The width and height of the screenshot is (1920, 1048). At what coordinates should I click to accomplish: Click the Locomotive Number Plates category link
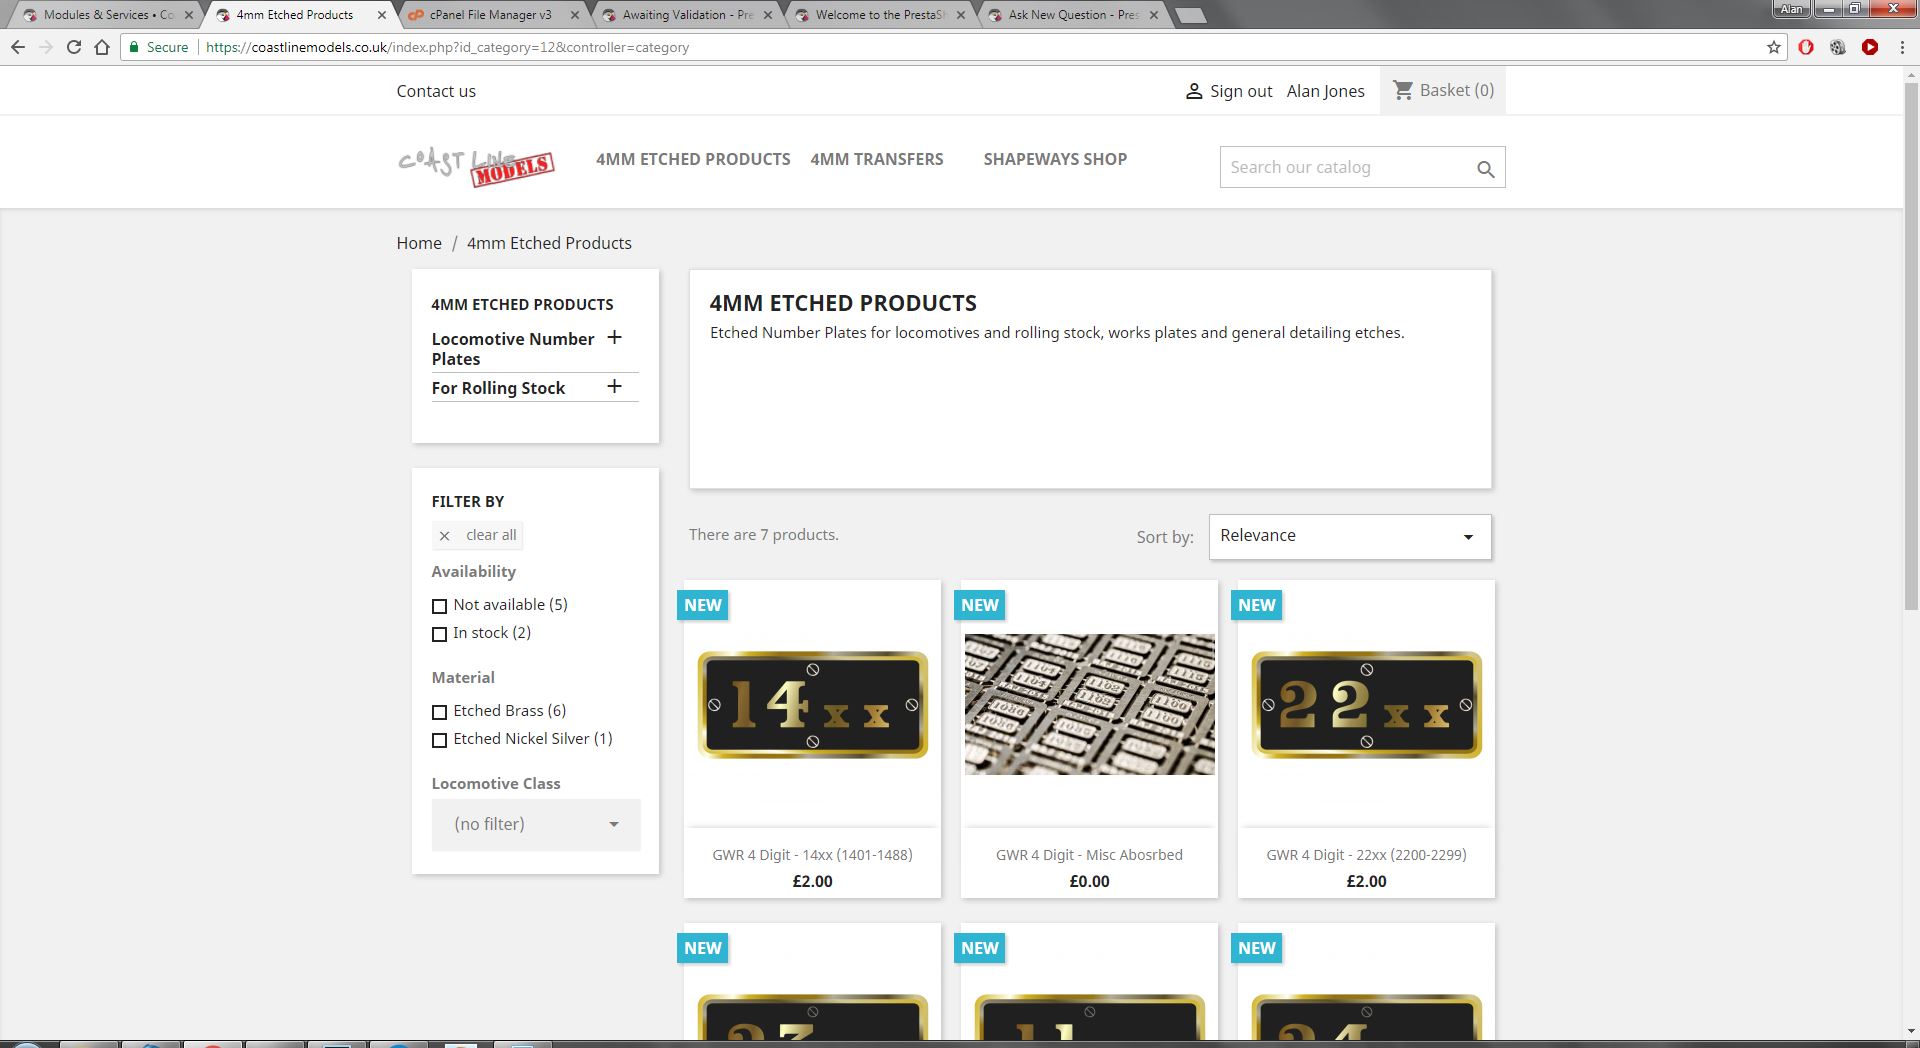pos(513,349)
